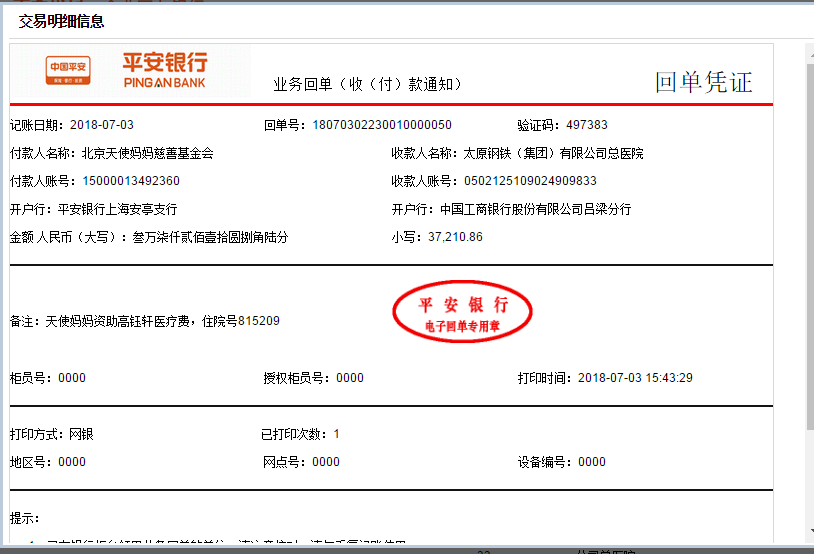Click the 已打印次数 value 1
This screenshot has width=814, height=554.
(x=336, y=434)
